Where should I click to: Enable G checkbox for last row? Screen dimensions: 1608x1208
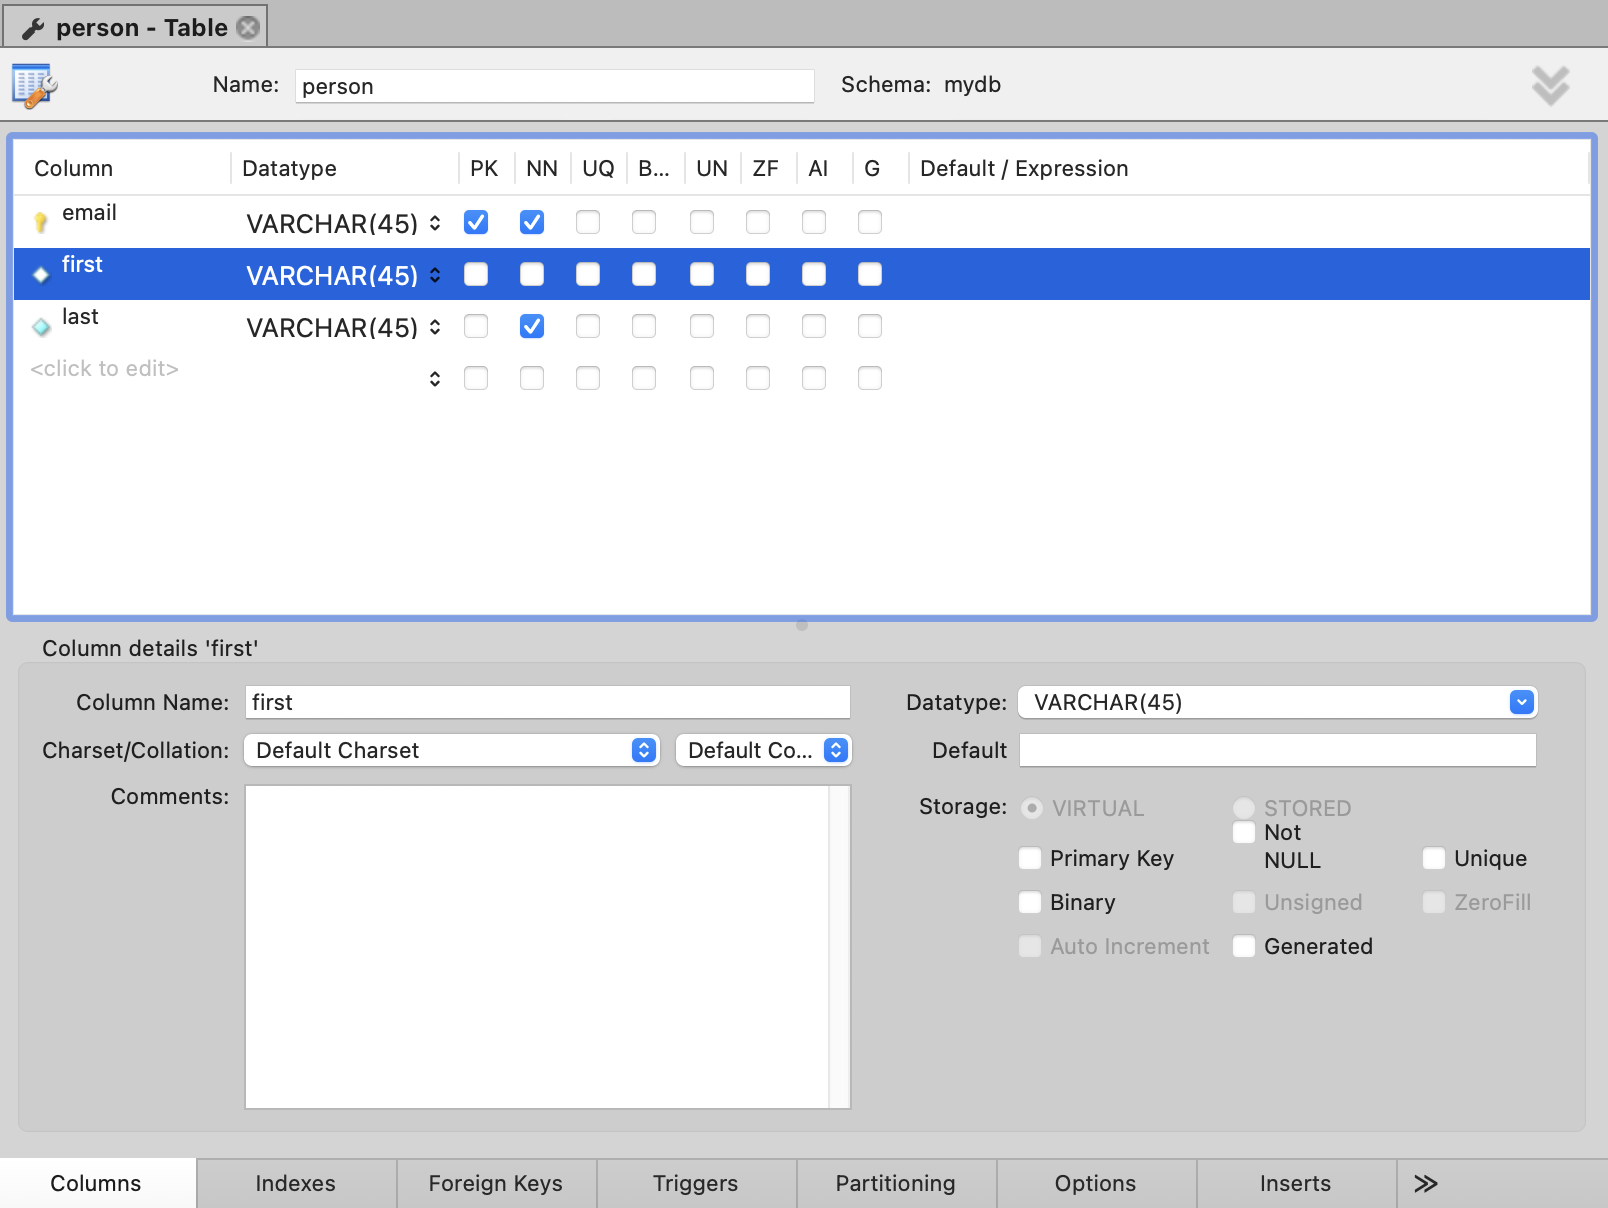[870, 326]
